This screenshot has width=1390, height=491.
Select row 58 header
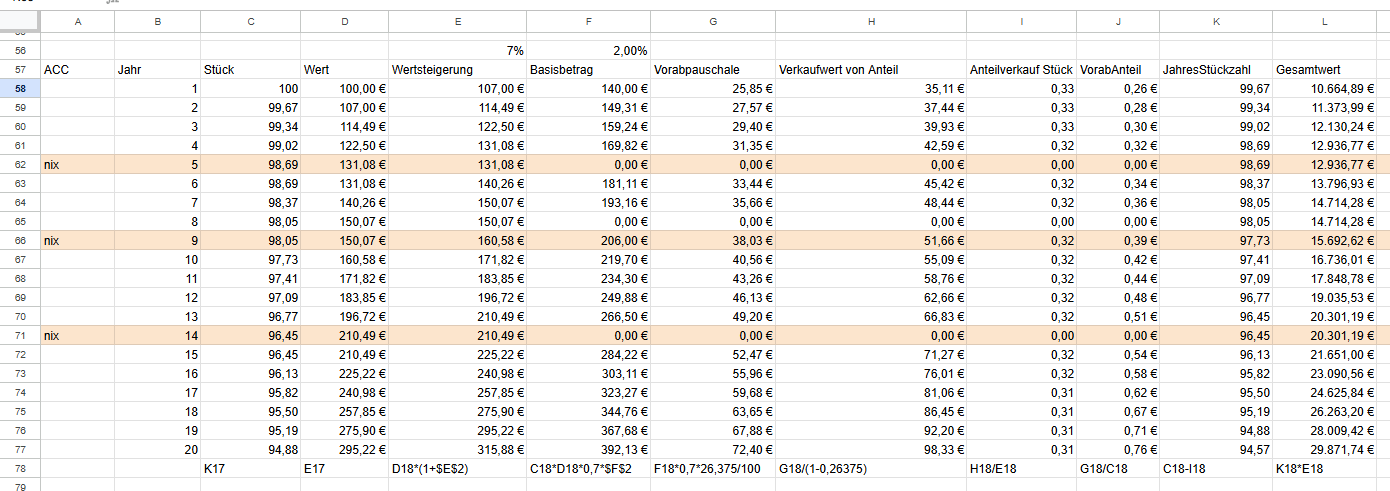pyautogui.click(x=20, y=89)
